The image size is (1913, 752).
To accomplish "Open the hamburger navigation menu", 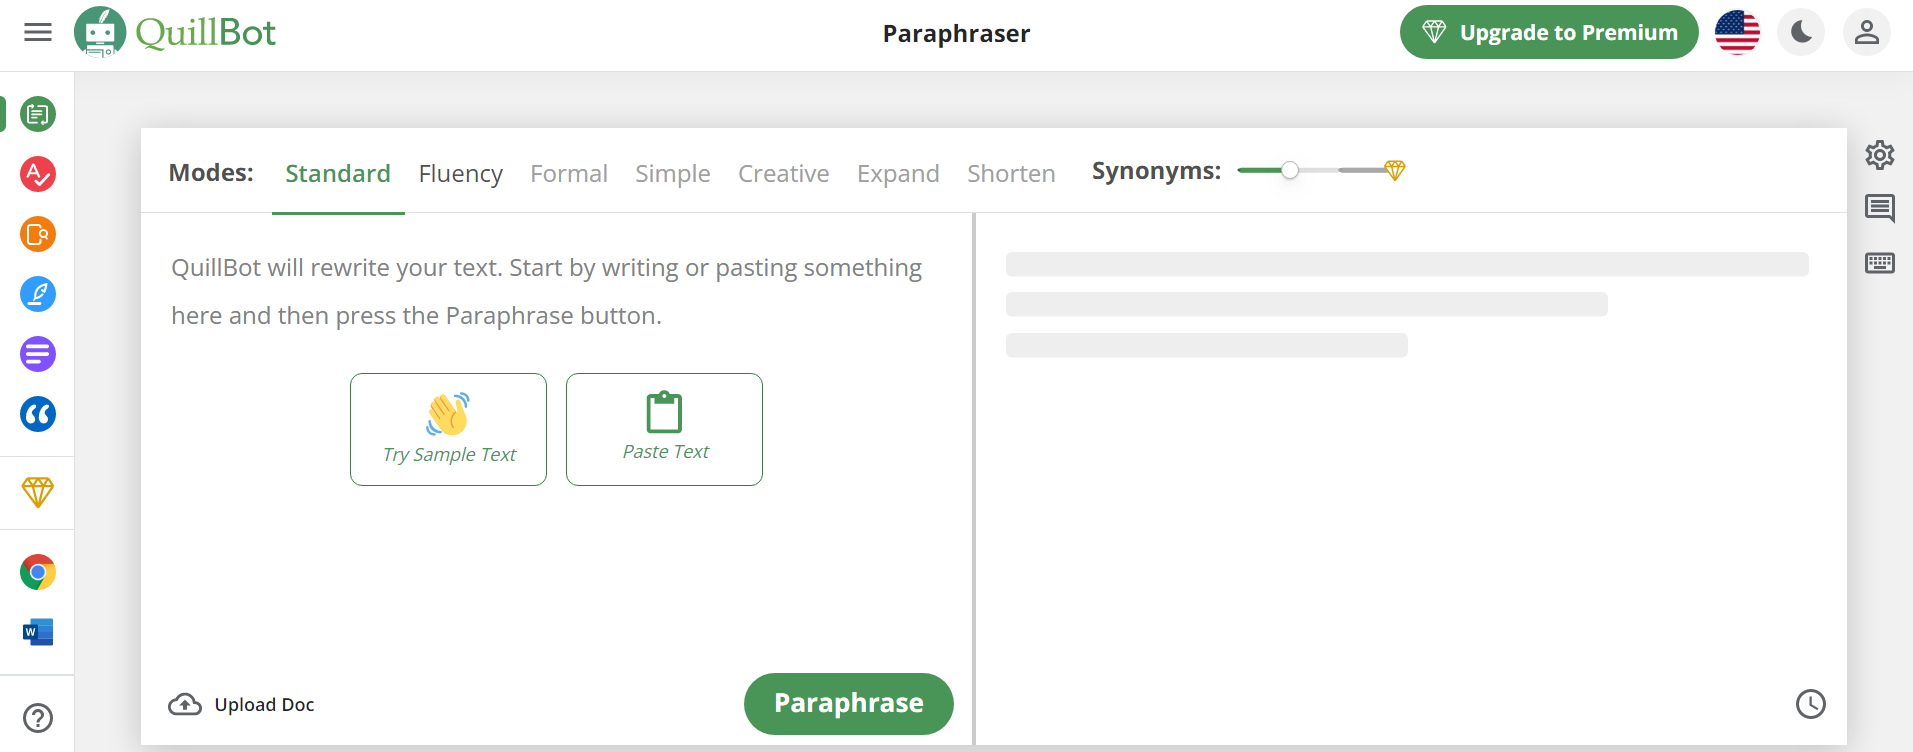I will tap(38, 32).
